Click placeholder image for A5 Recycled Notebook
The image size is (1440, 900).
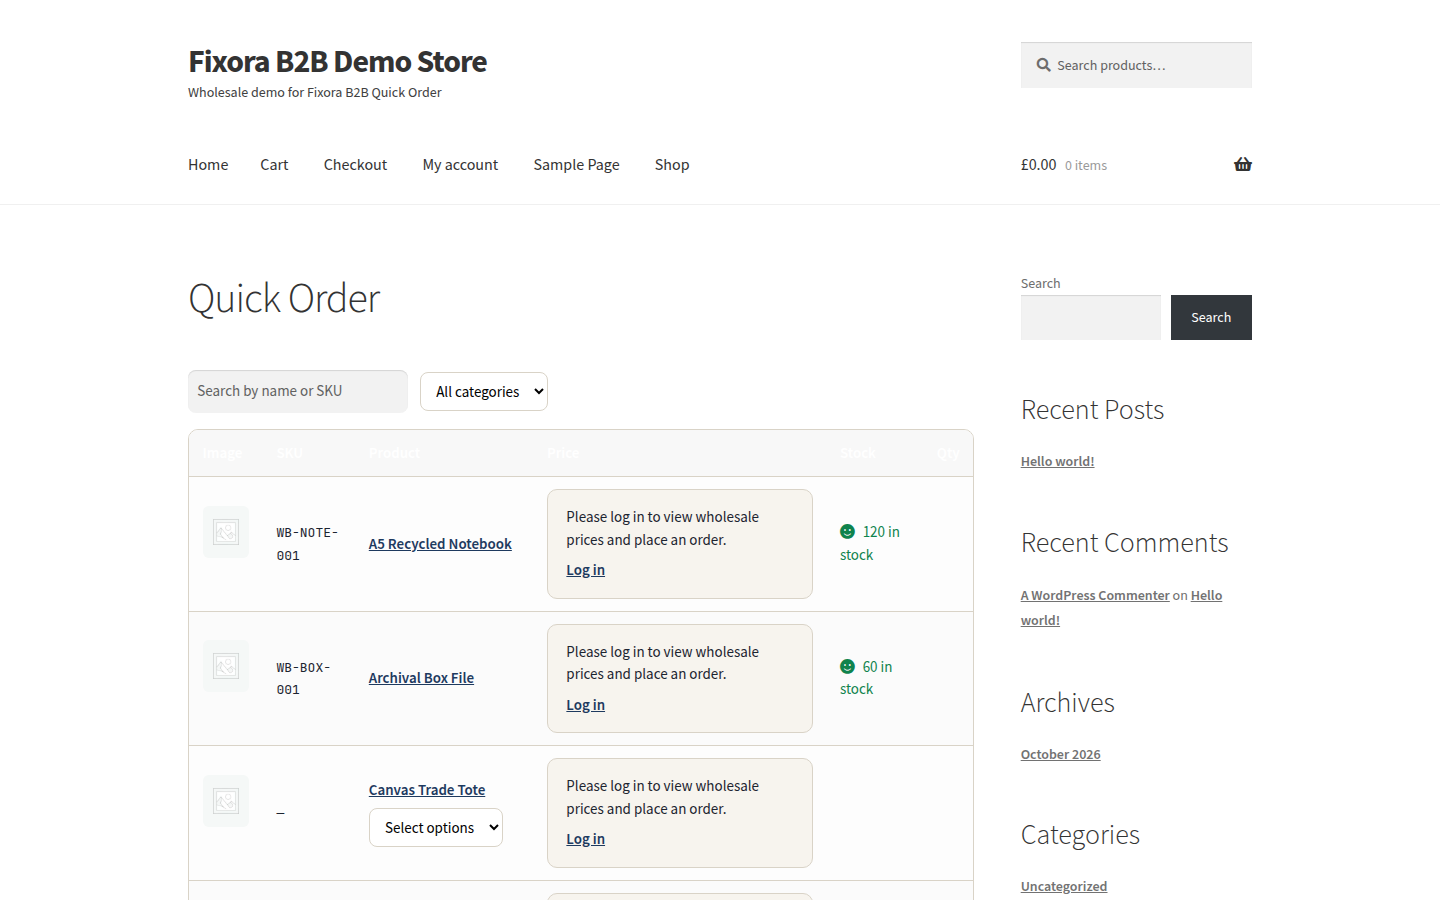pos(226,532)
